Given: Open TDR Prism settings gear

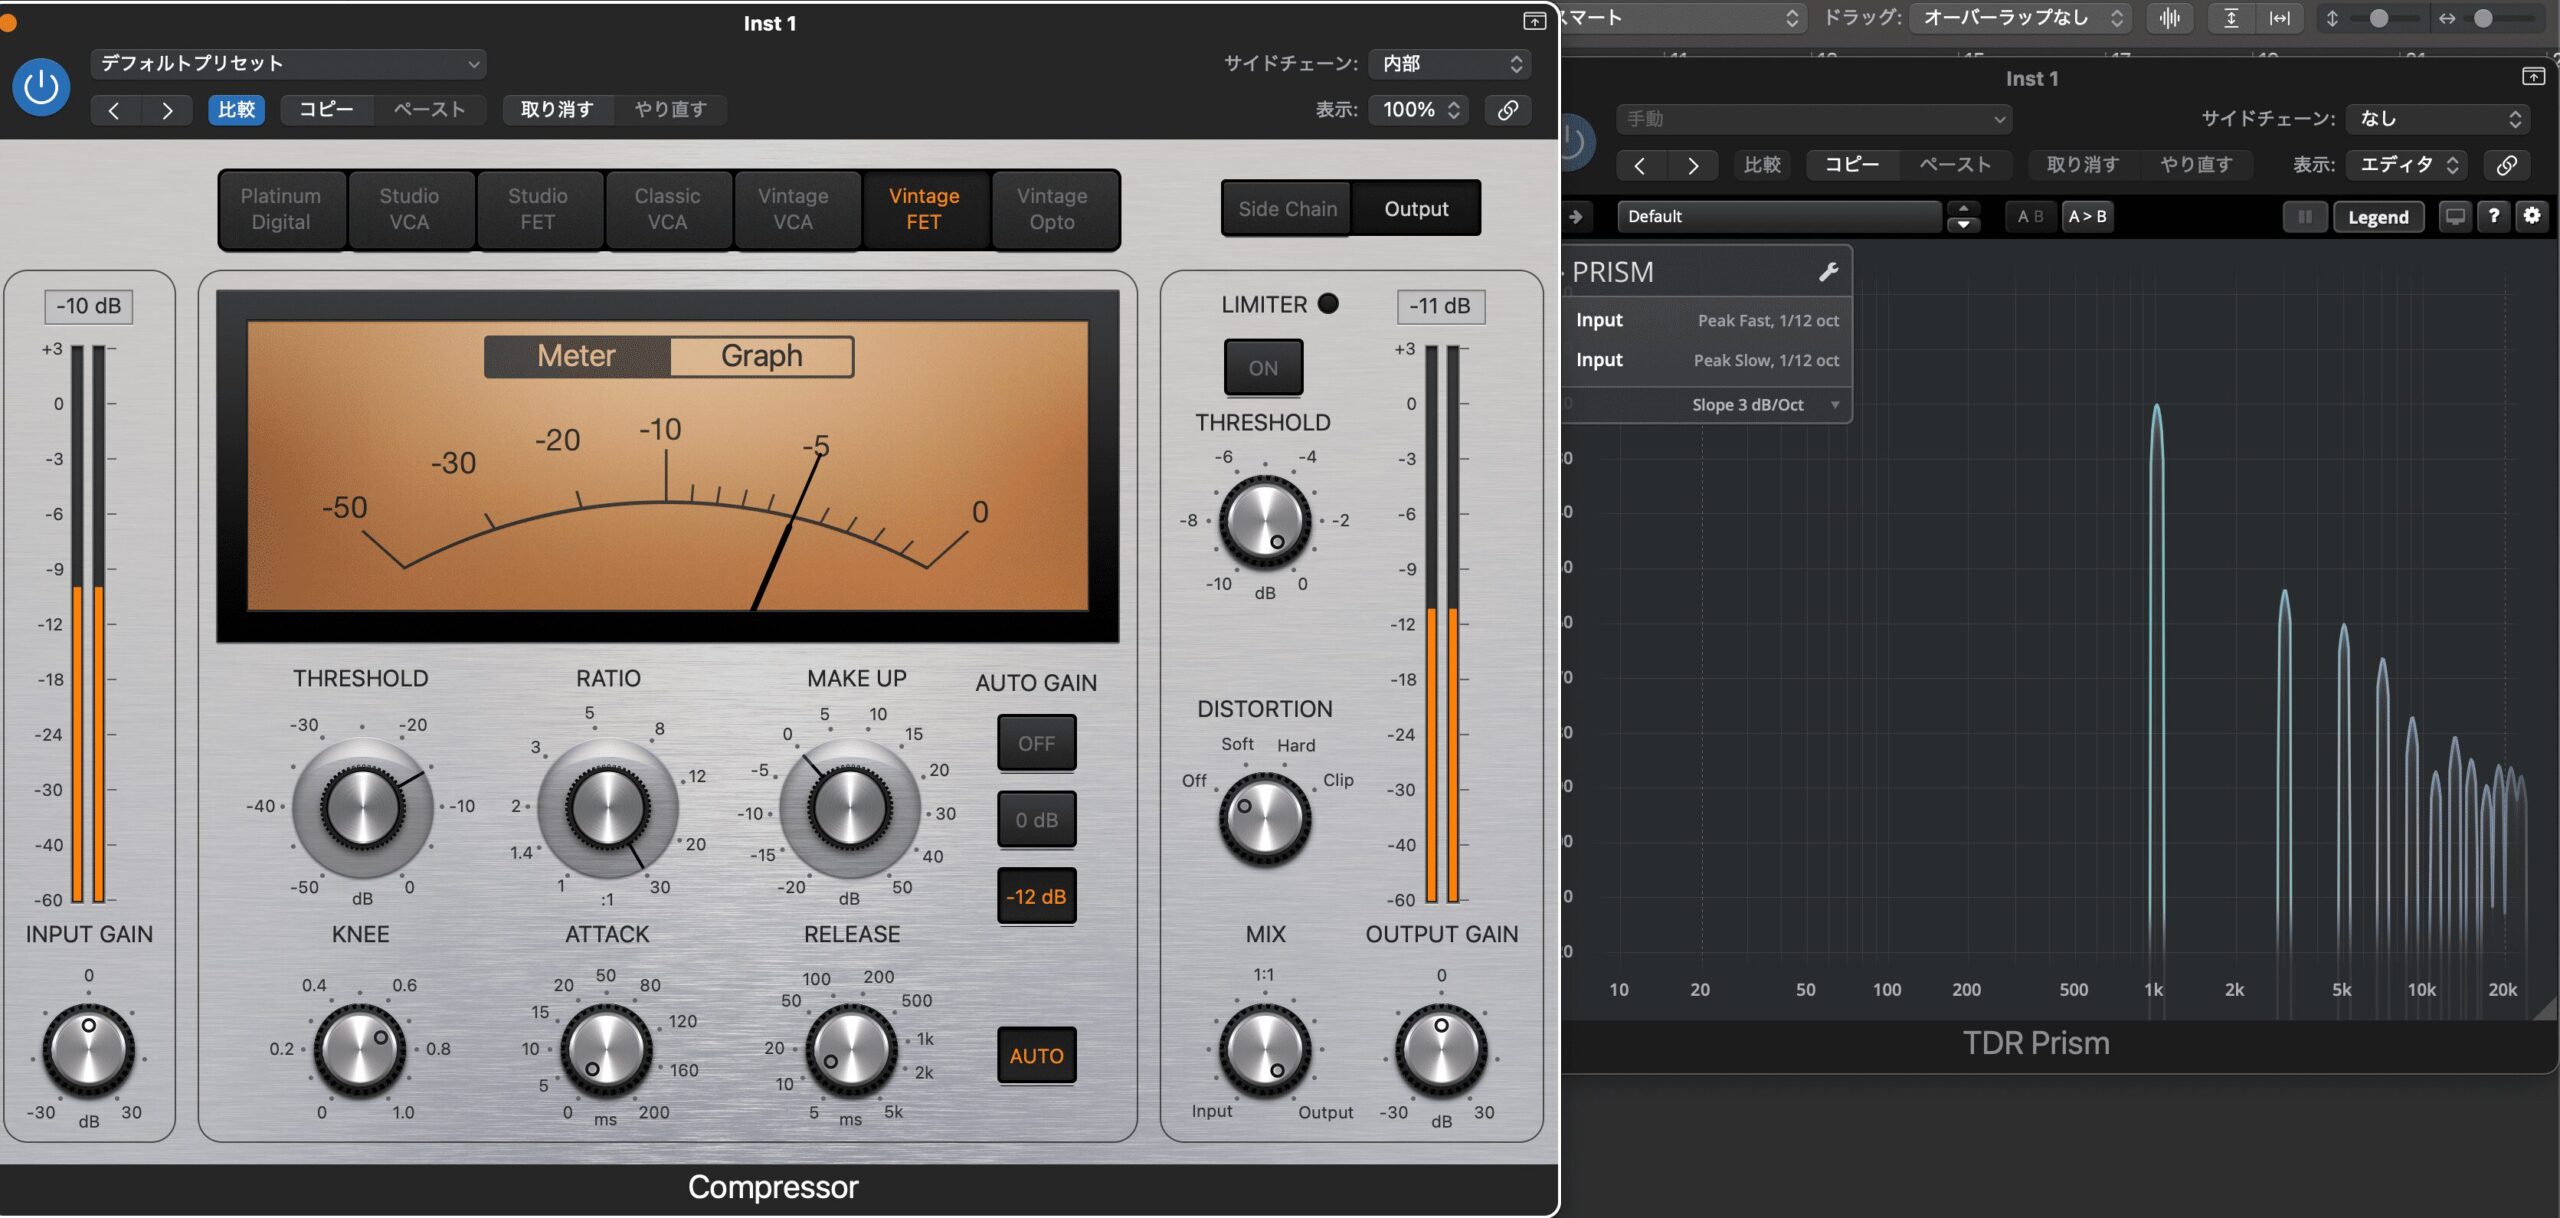Looking at the screenshot, I should click(2531, 216).
